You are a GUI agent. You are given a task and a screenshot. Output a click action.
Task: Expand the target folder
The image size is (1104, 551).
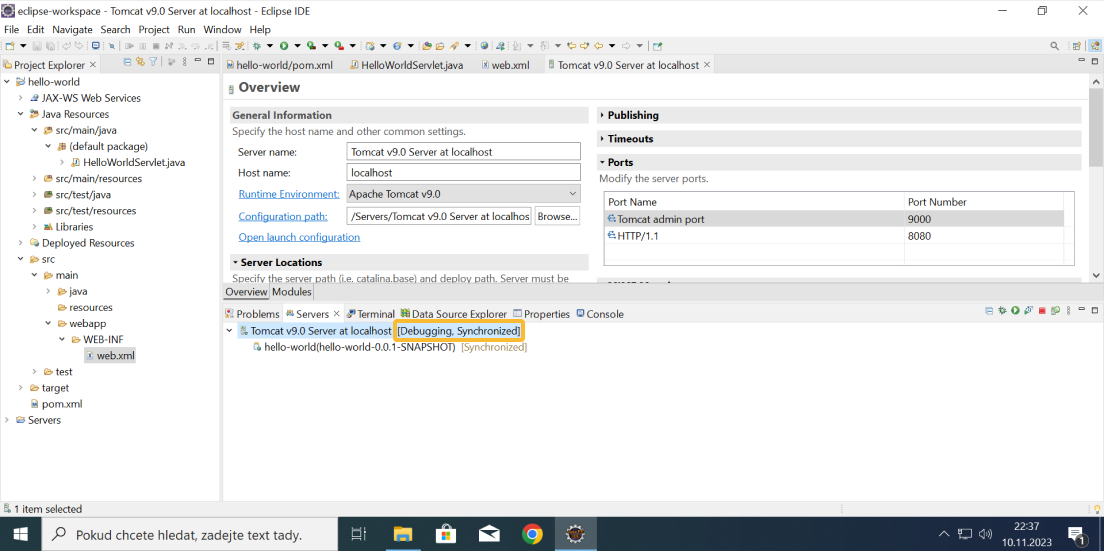tap(20, 388)
